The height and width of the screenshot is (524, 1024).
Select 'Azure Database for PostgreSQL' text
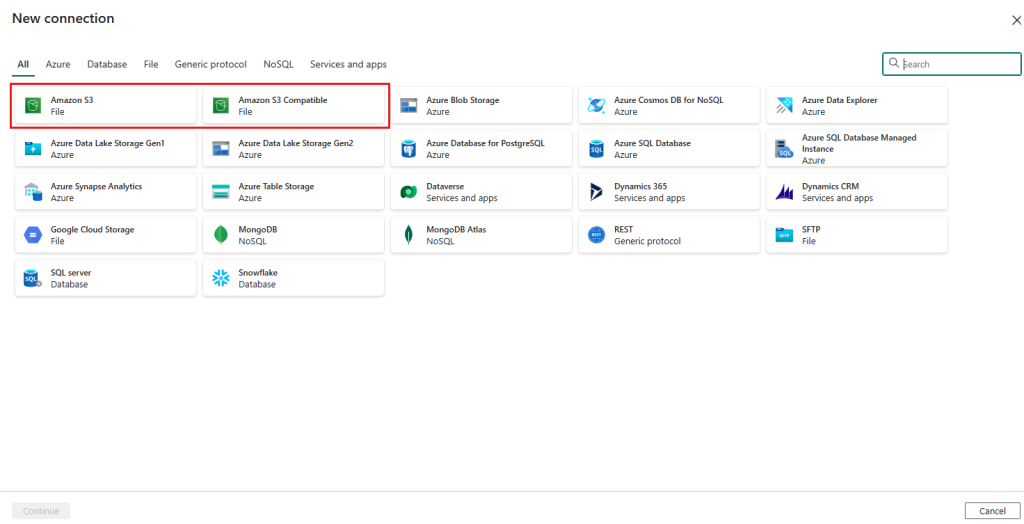point(485,143)
